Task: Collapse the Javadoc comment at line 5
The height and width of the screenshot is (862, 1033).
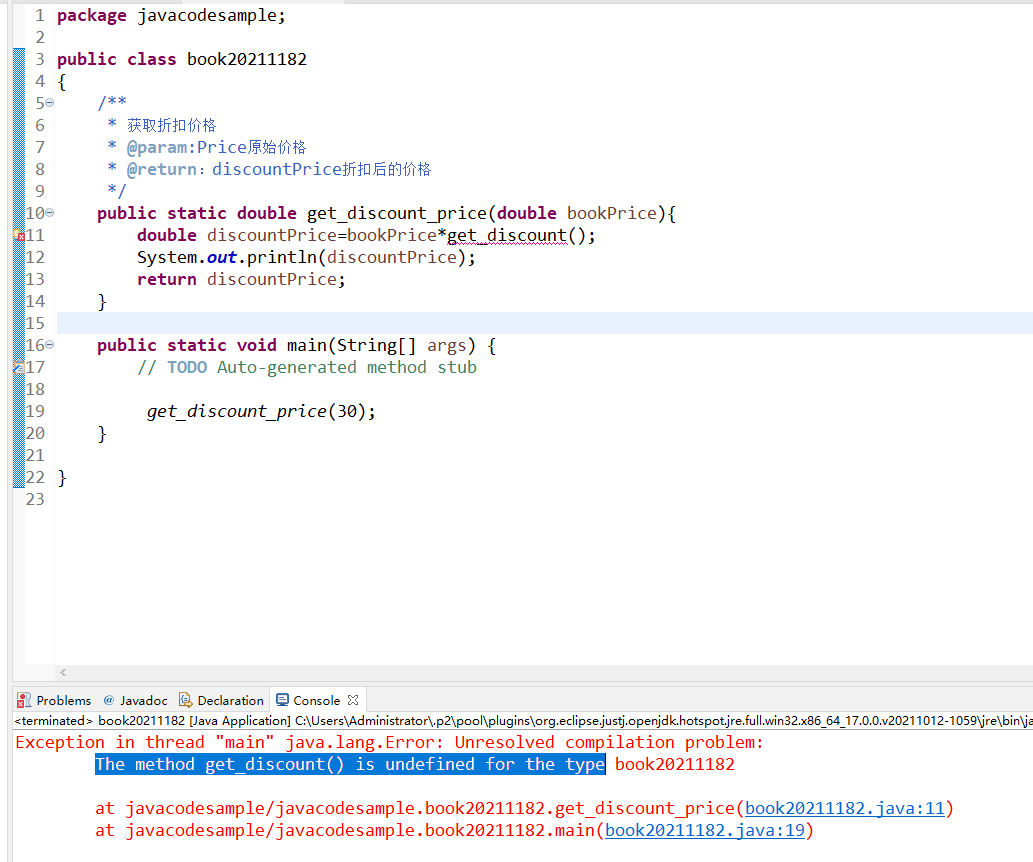Action: tap(50, 102)
